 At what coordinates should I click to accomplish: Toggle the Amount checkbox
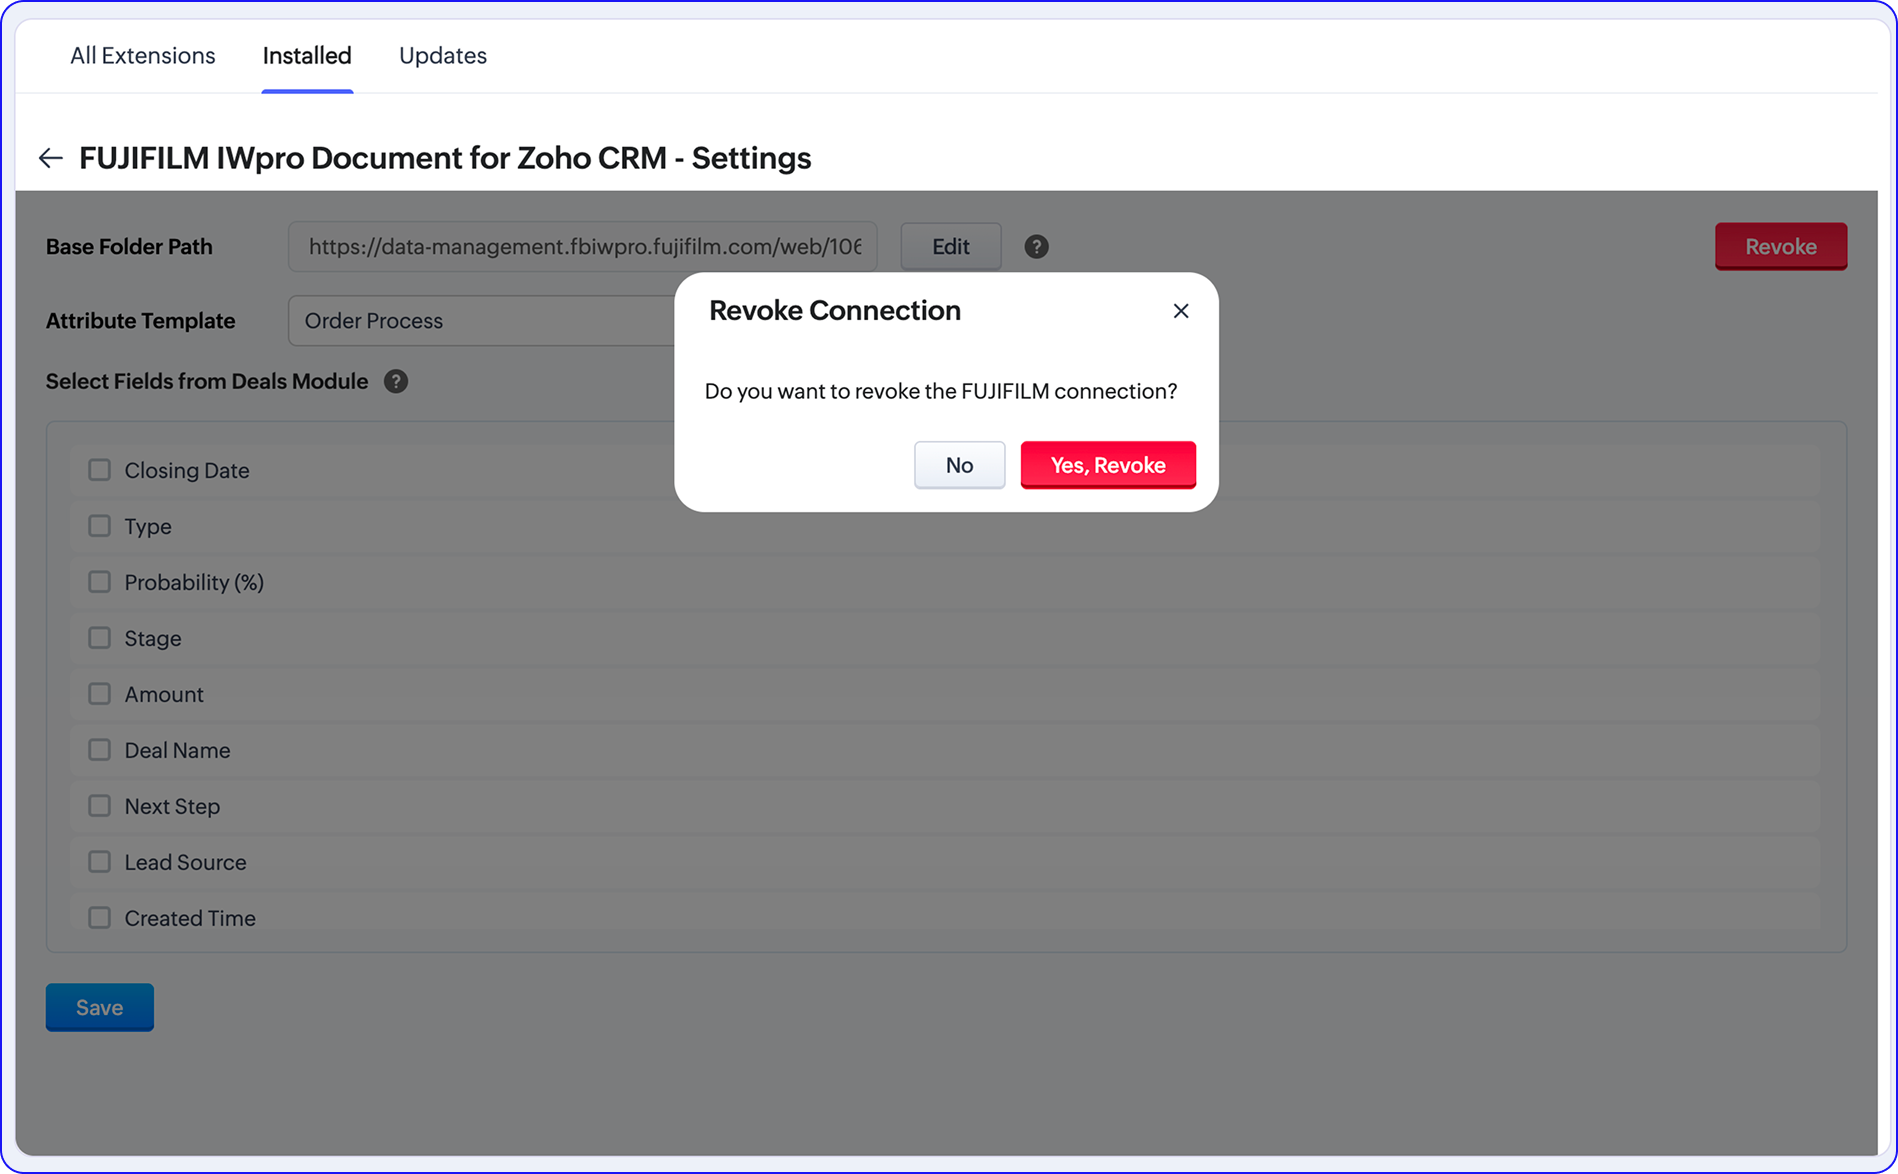coord(99,694)
